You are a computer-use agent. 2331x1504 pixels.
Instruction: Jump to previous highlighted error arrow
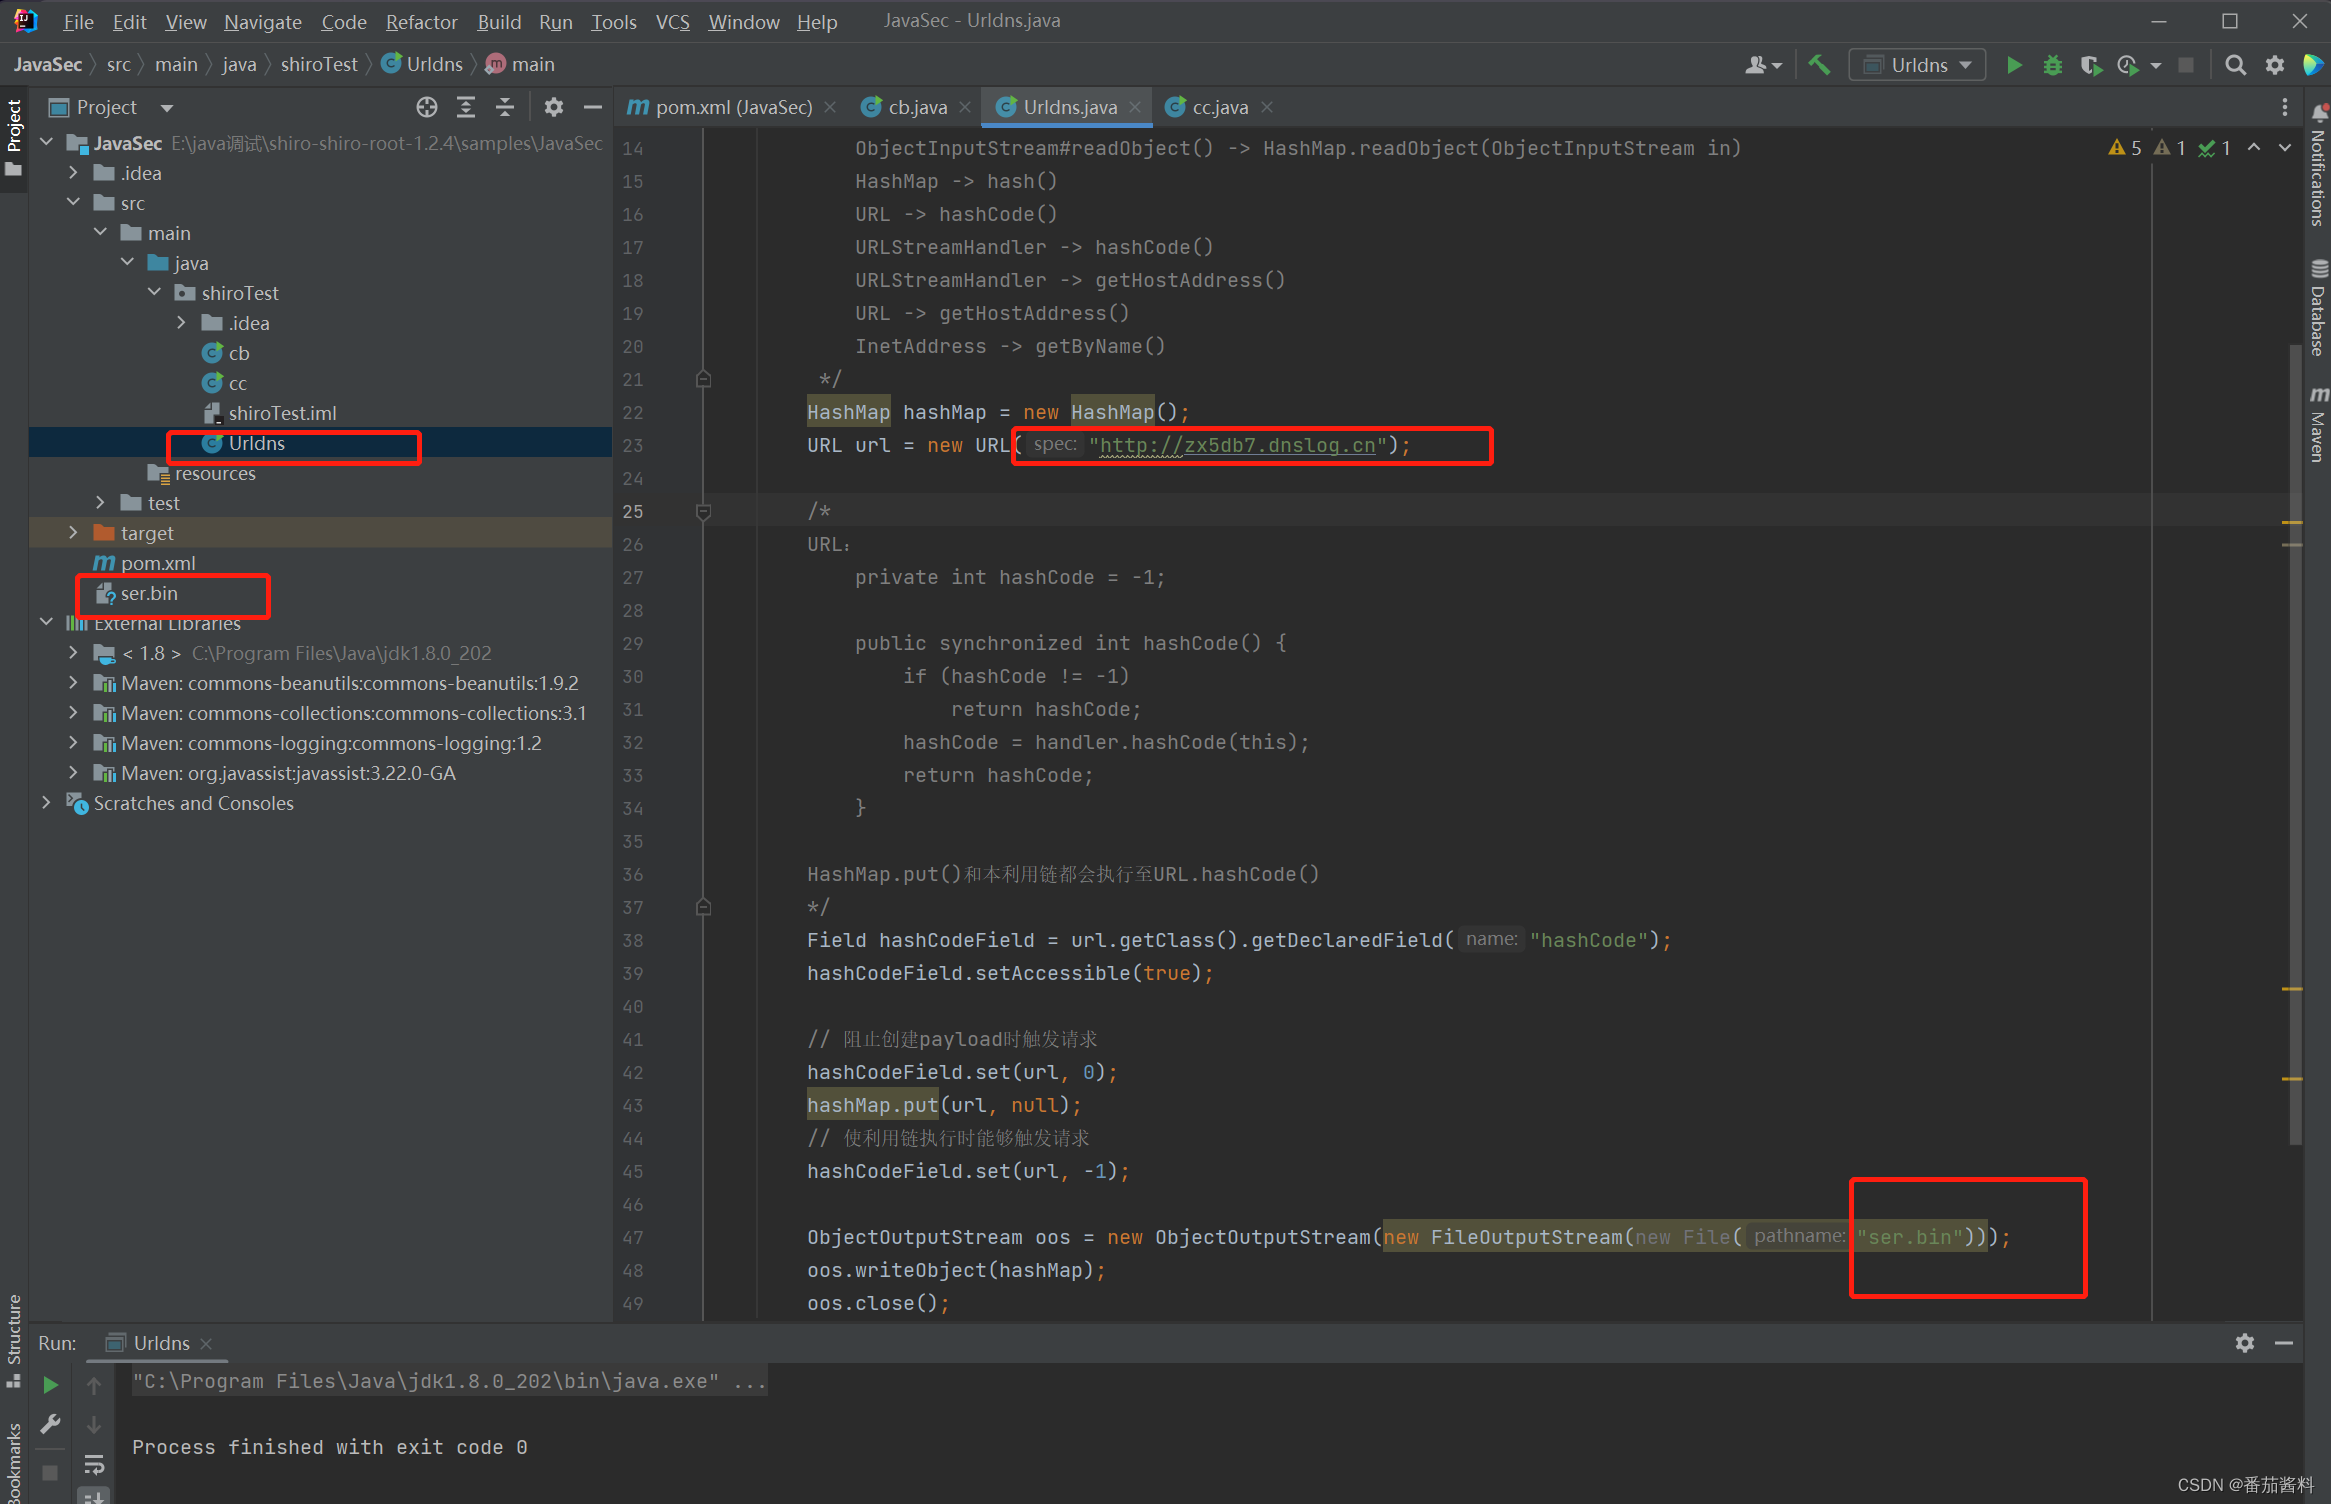pyautogui.click(x=2254, y=148)
